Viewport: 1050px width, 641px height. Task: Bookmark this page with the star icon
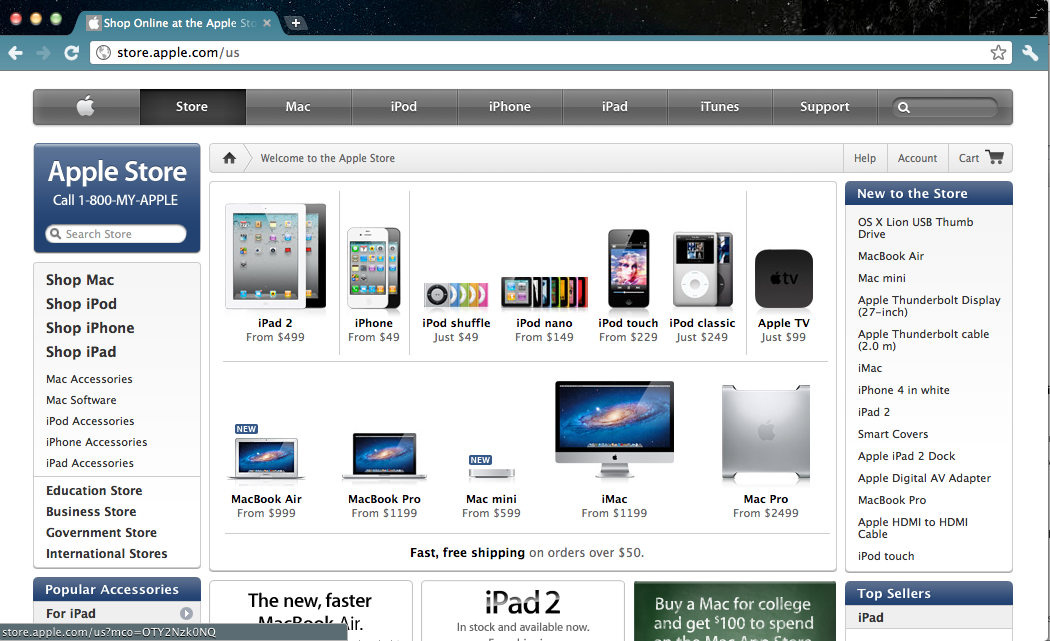[998, 52]
